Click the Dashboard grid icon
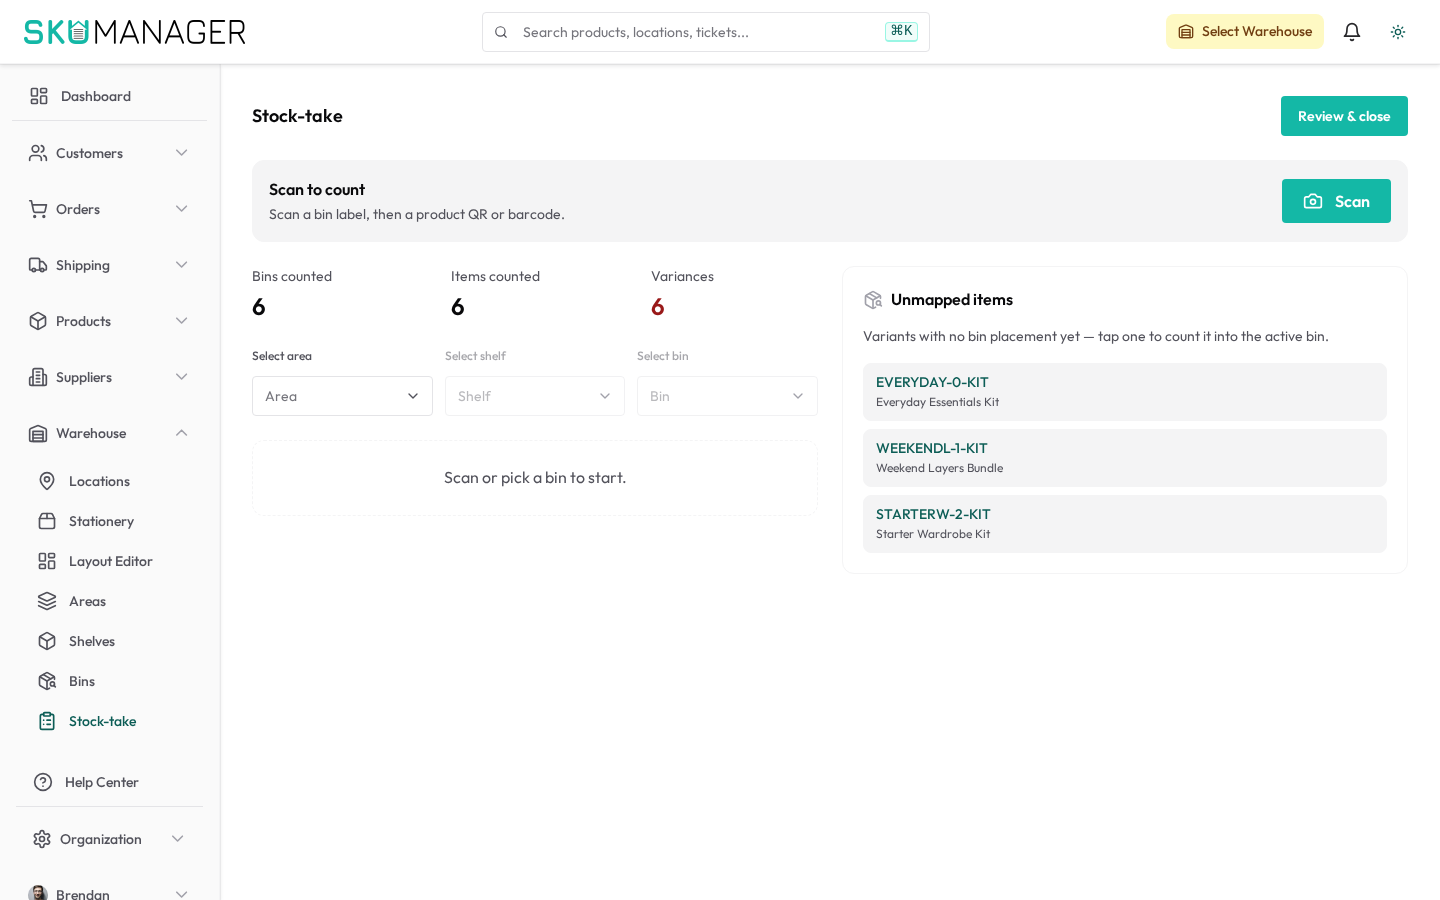Viewport: 1440px width, 900px height. pyautogui.click(x=39, y=96)
